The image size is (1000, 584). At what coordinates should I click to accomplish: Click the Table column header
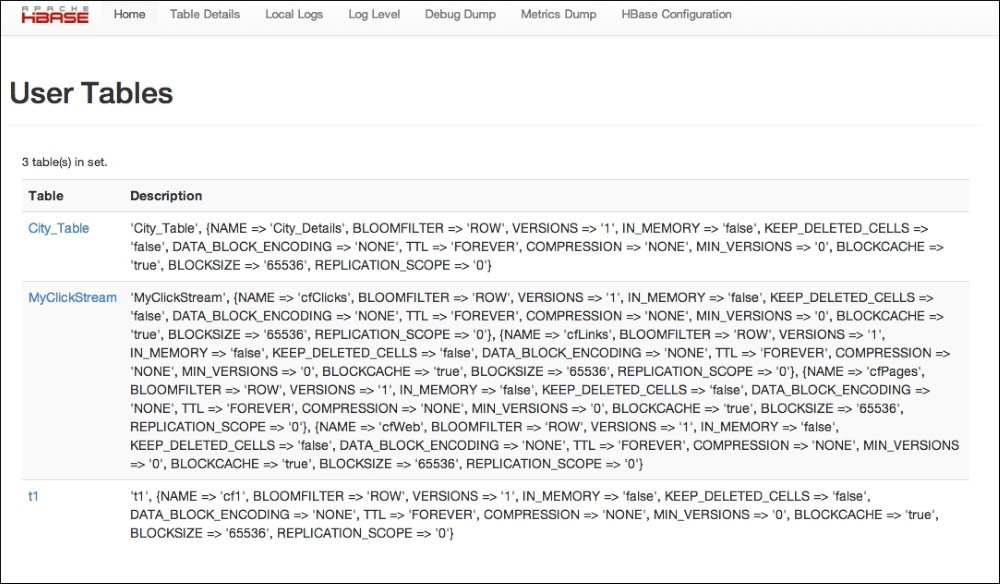click(x=46, y=196)
